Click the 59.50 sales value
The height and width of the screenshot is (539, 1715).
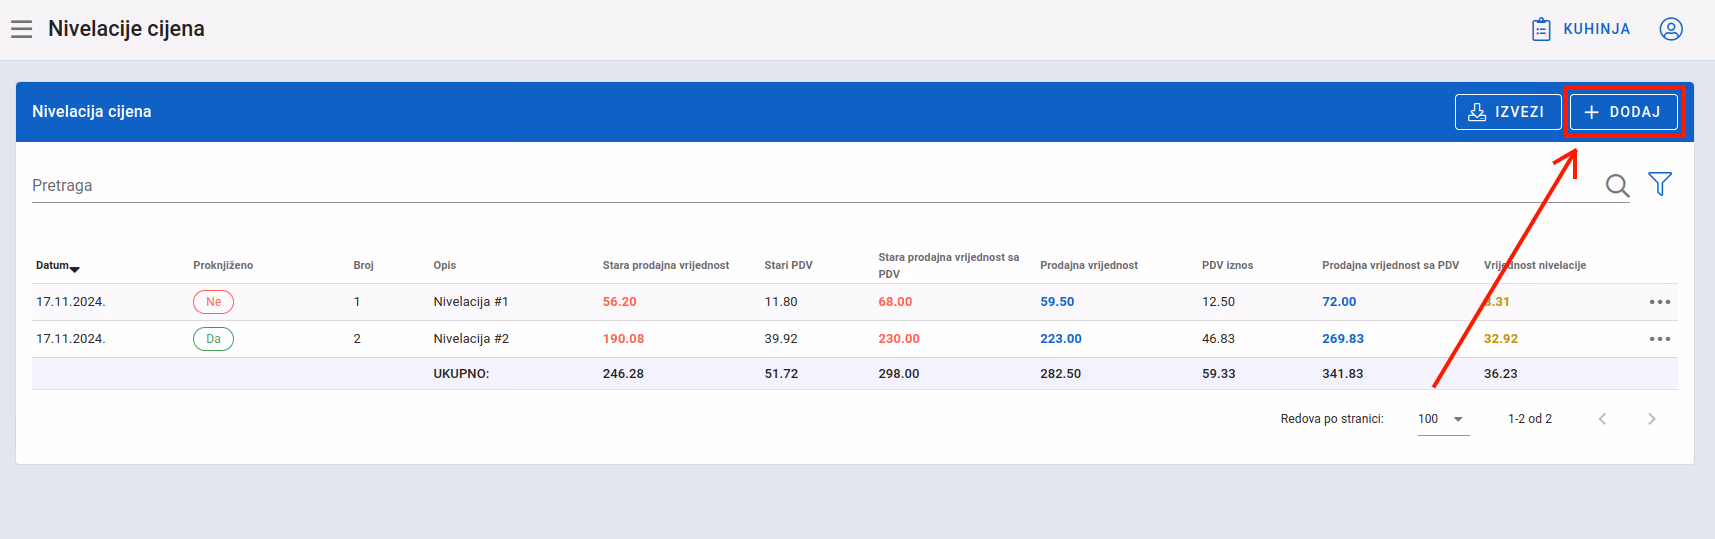point(1057,302)
